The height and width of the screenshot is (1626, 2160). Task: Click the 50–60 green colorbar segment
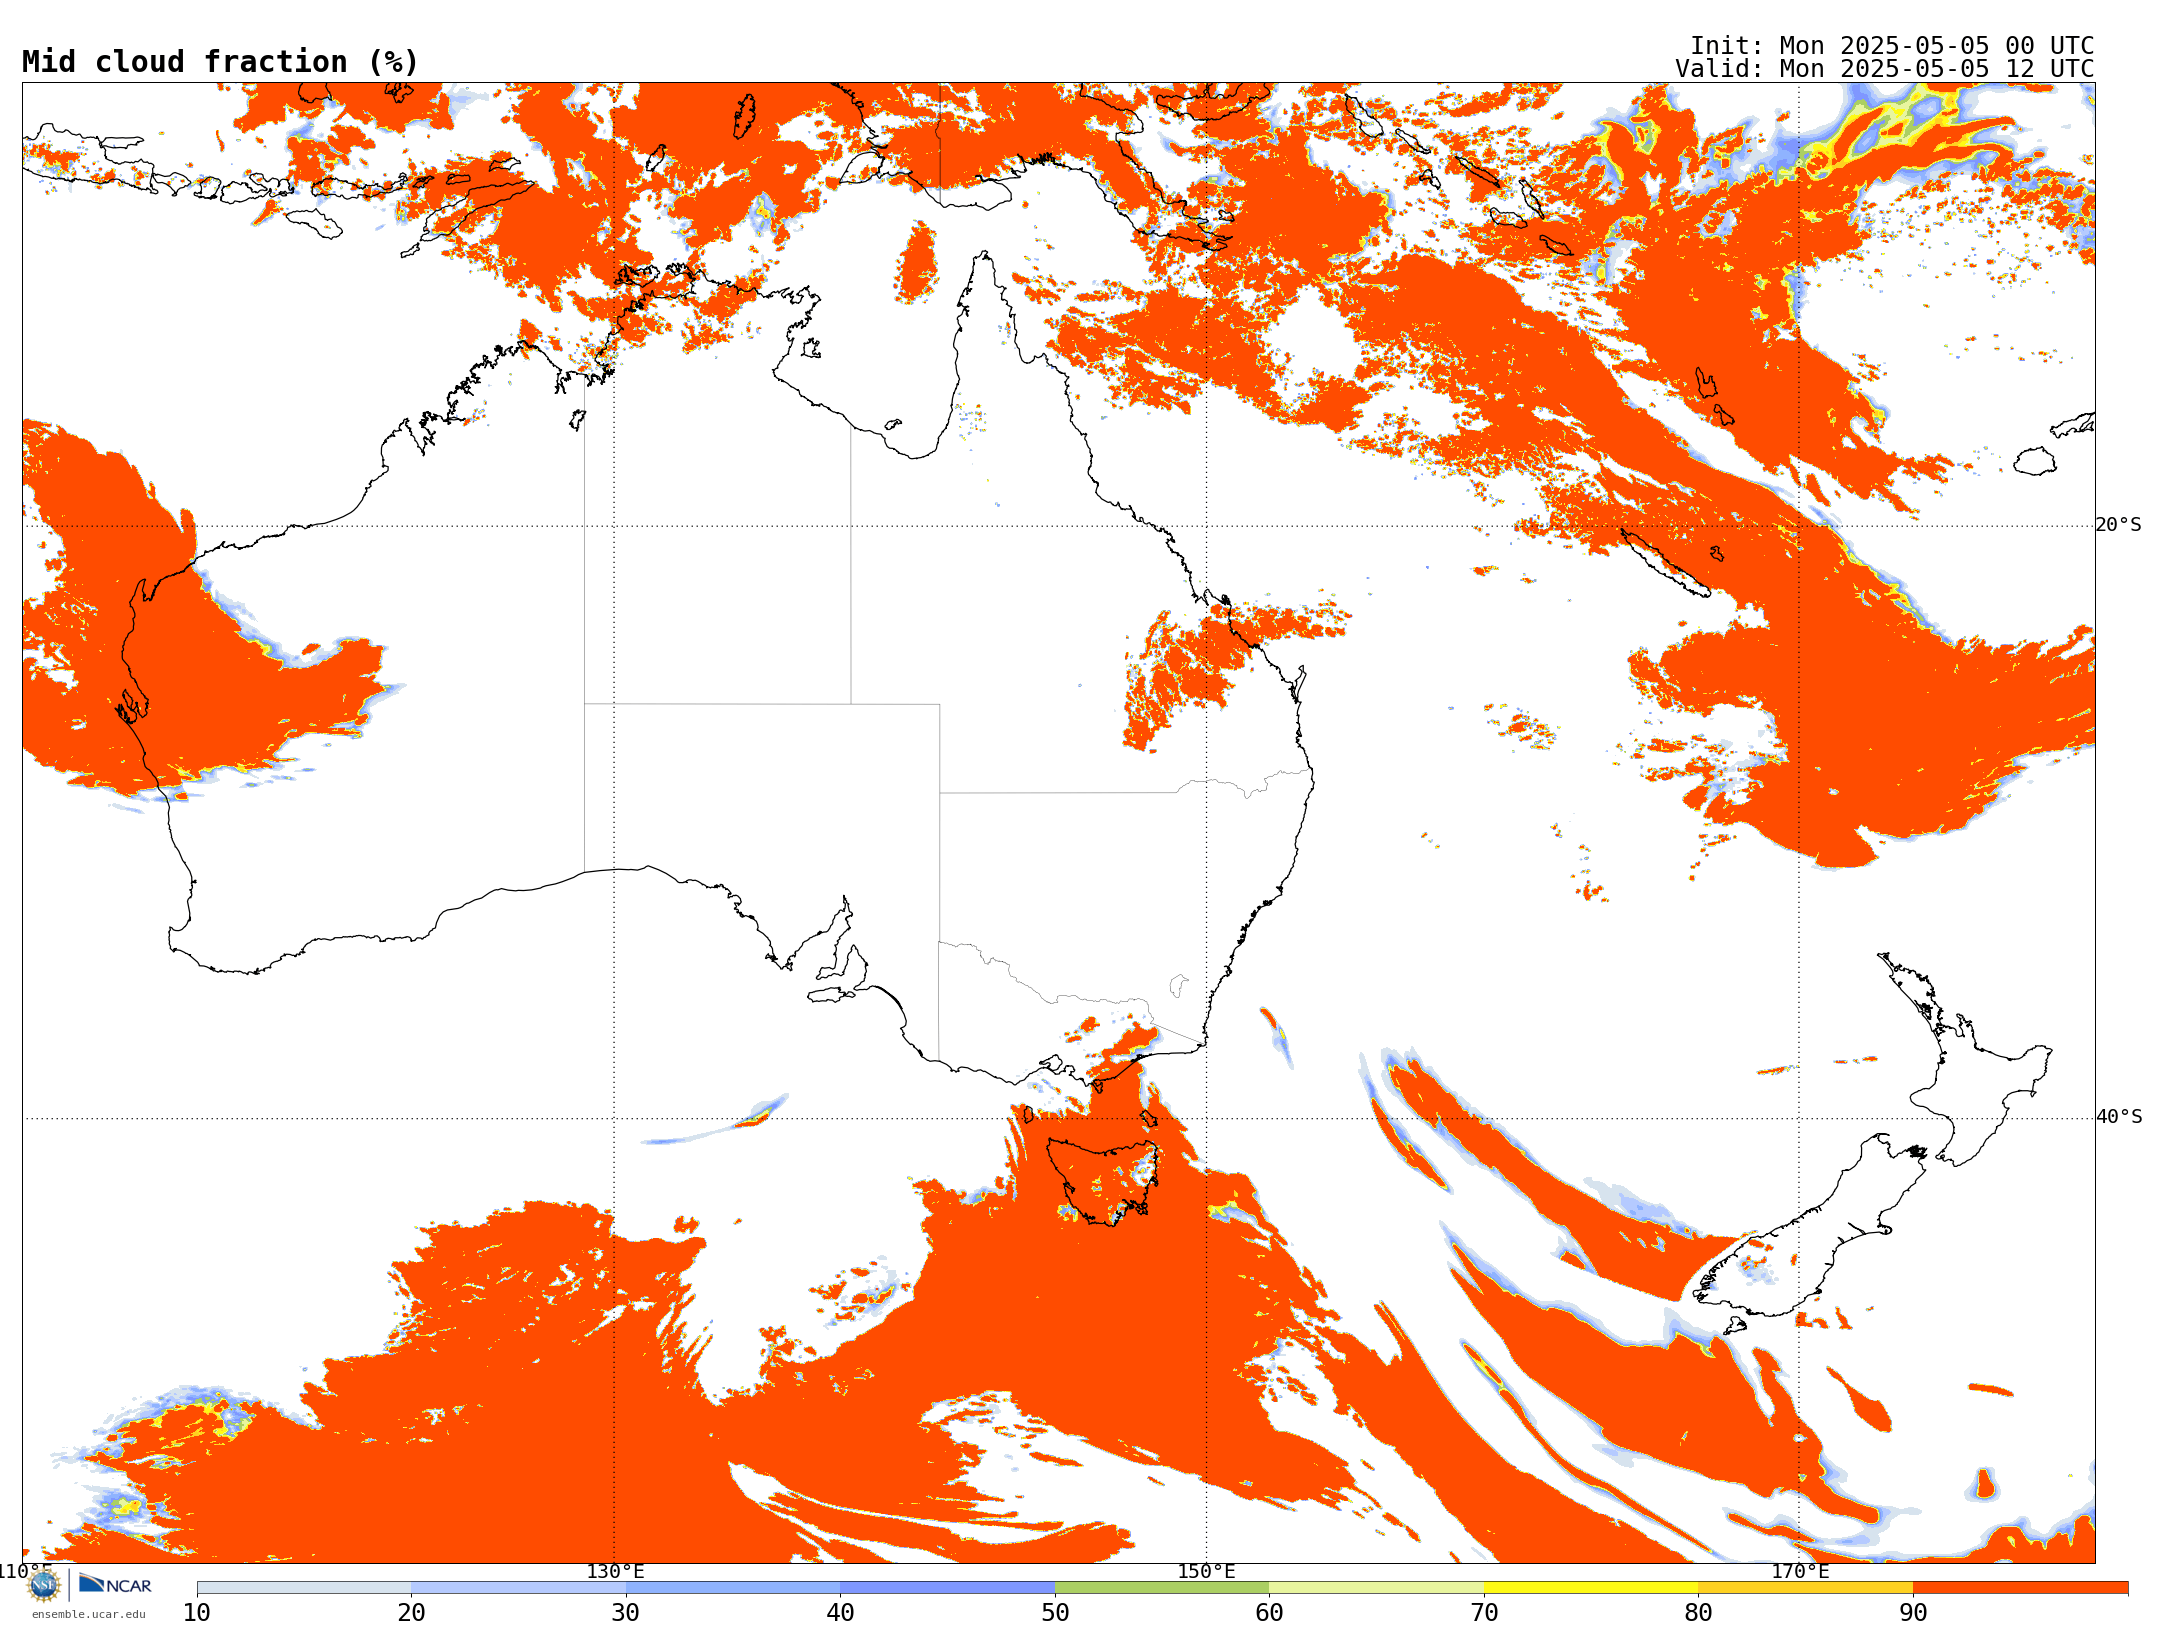point(1162,1588)
